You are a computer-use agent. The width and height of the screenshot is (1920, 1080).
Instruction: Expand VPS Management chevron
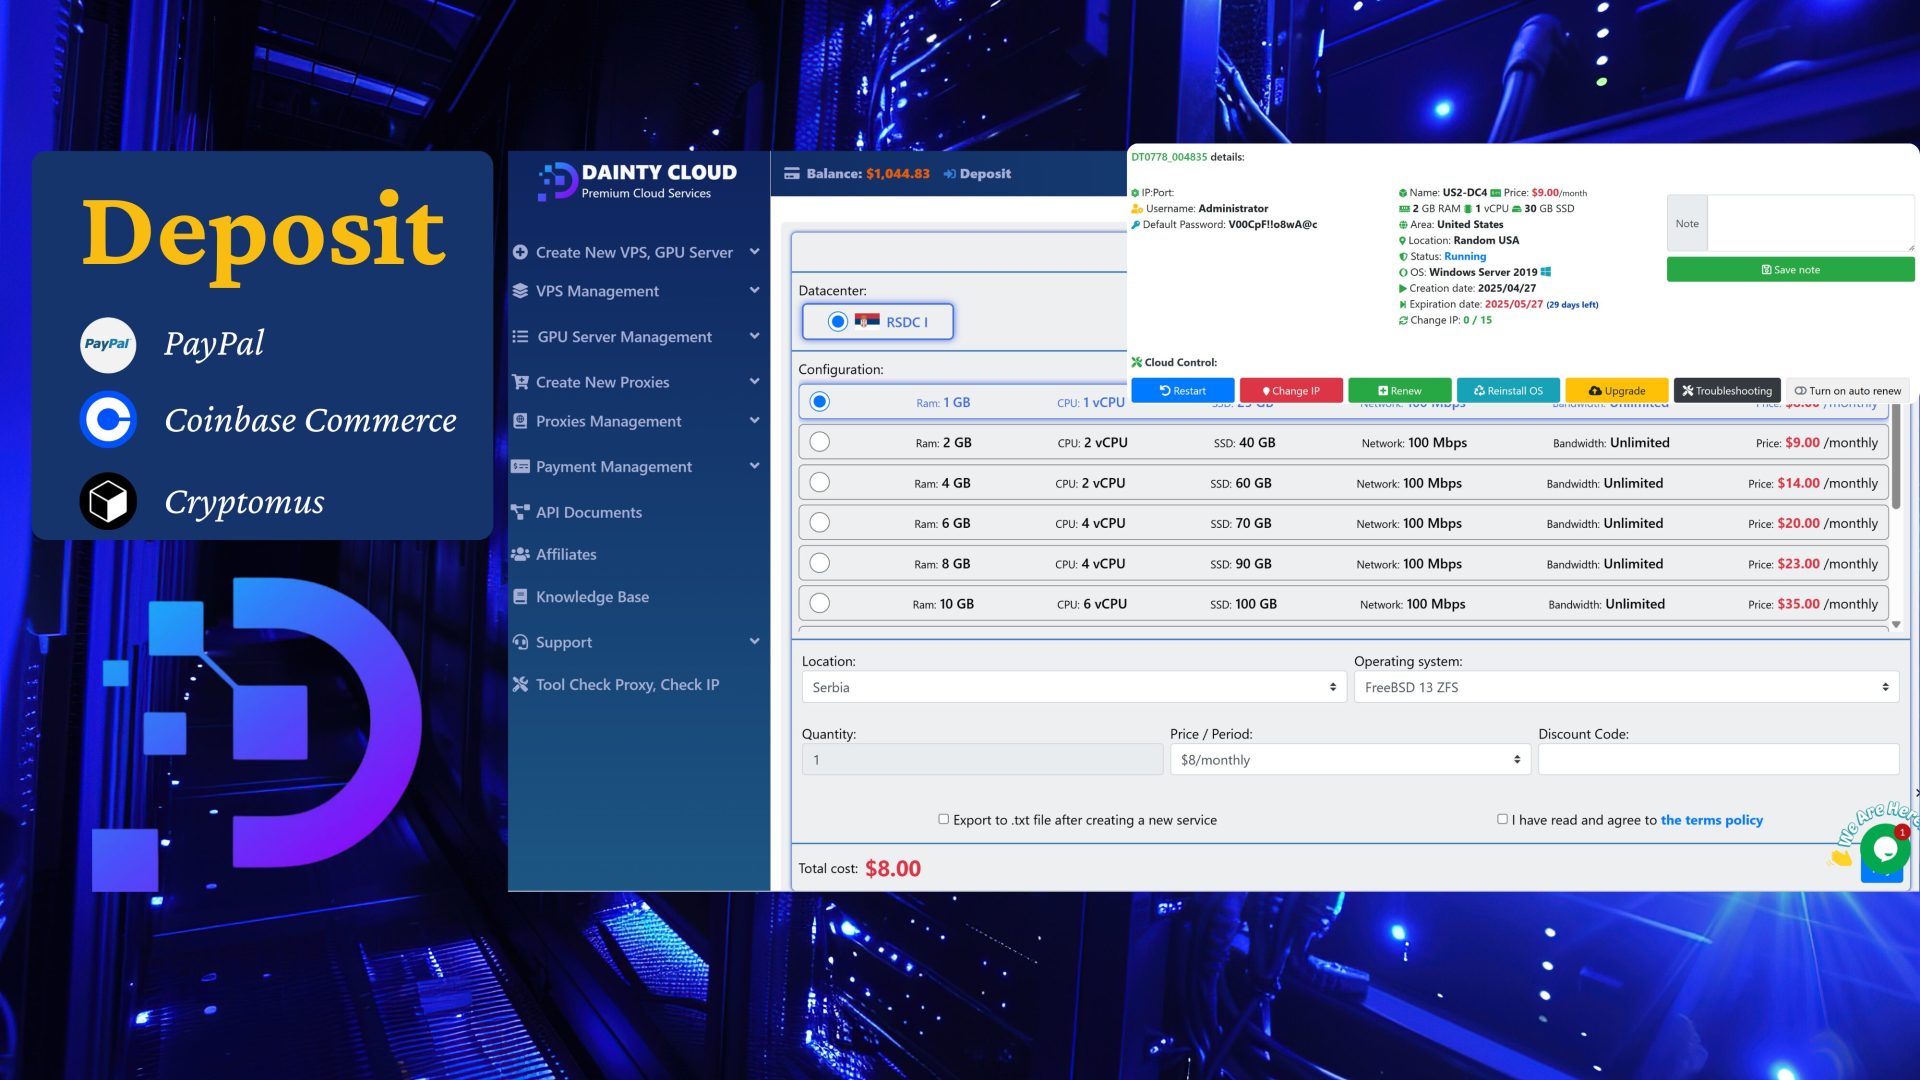pyautogui.click(x=754, y=290)
